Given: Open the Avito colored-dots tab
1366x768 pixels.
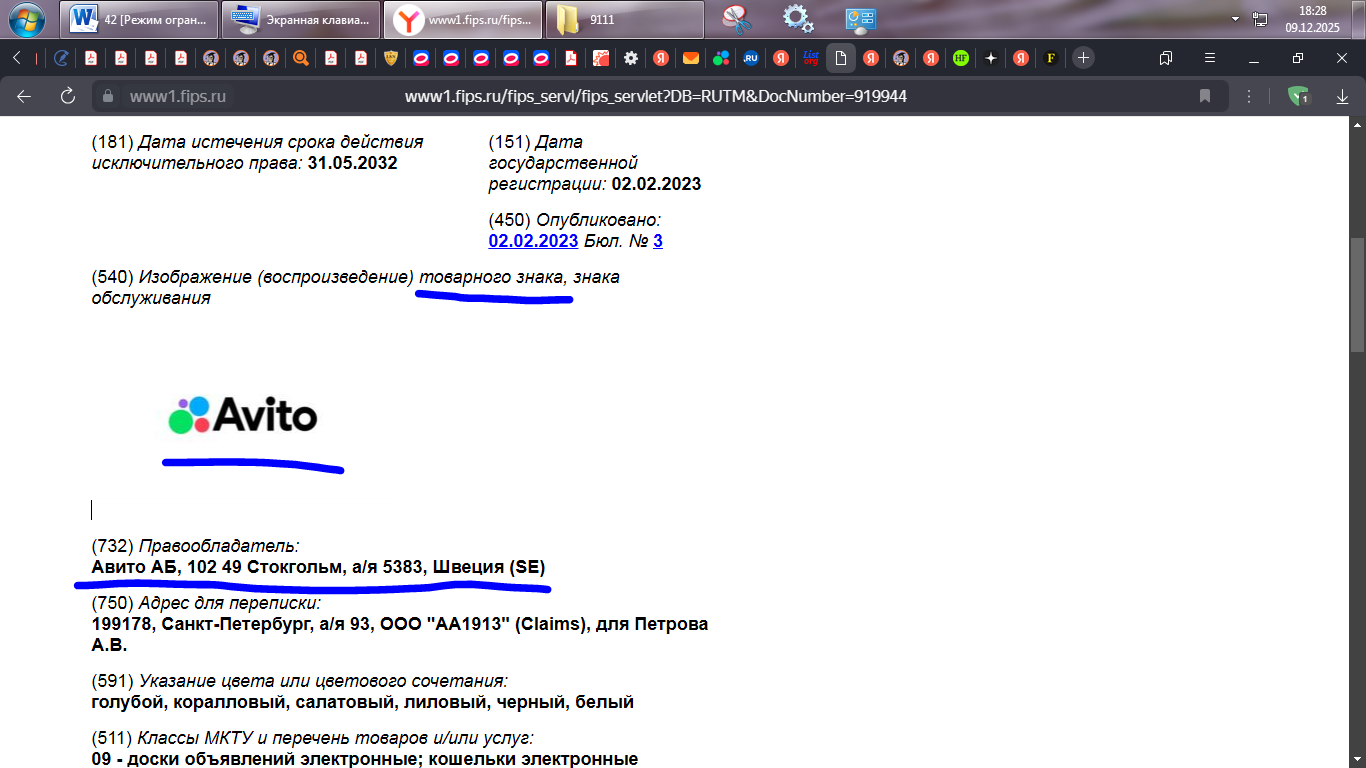Looking at the screenshot, I should pos(721,58).
